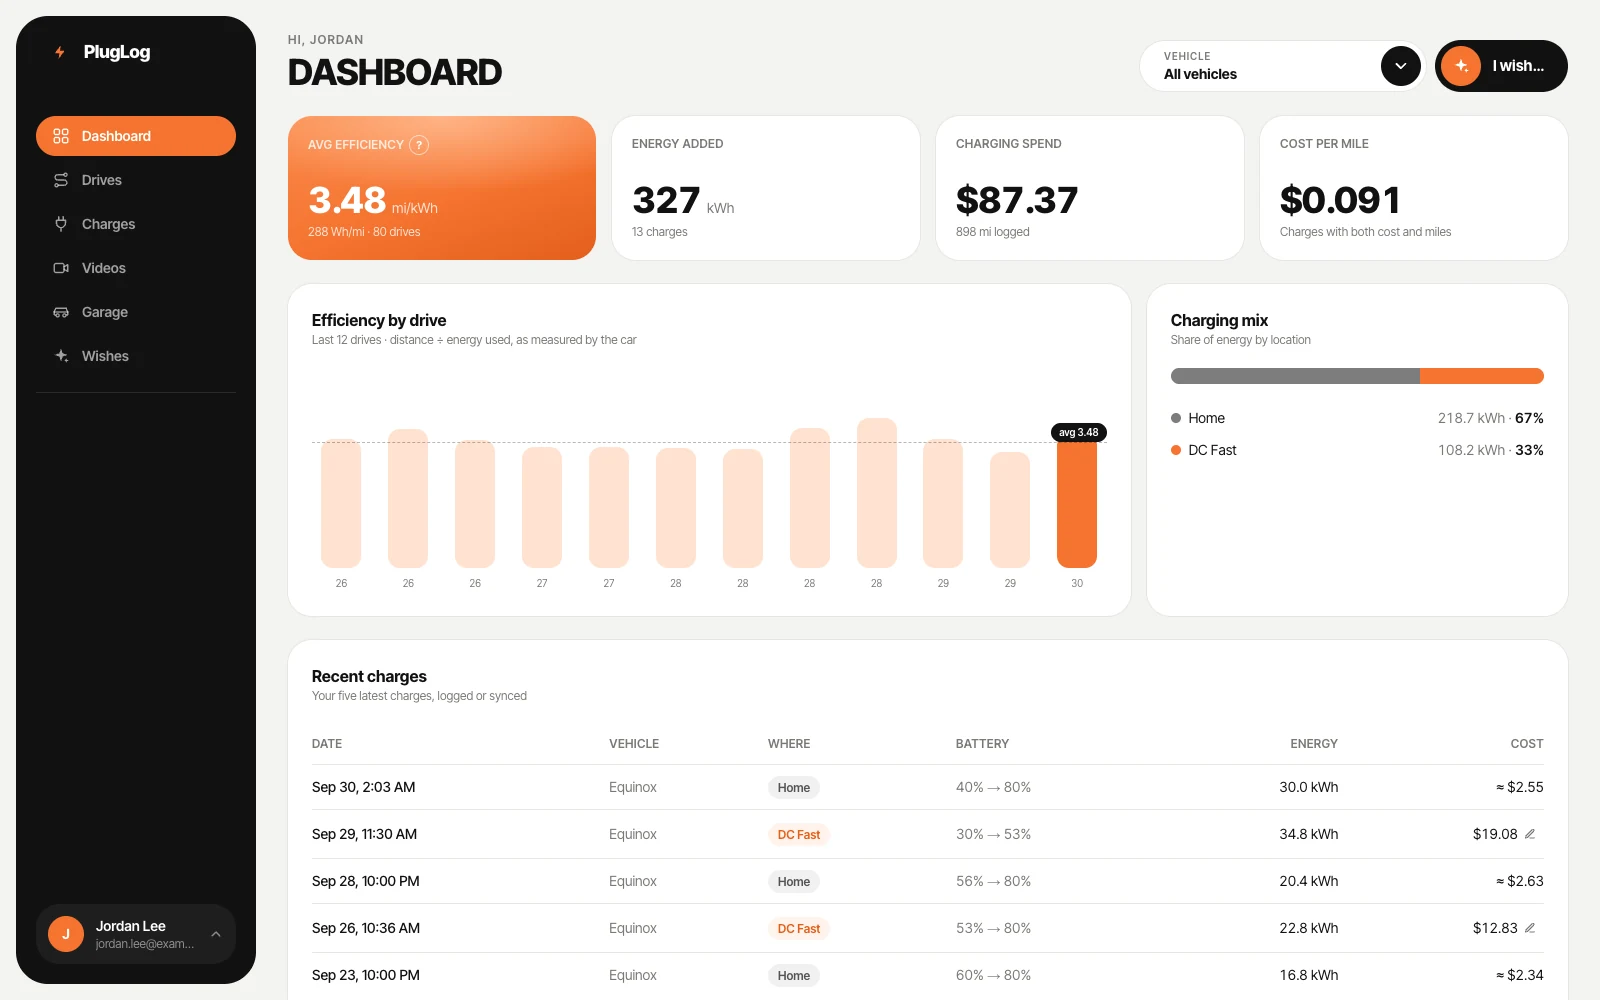This screenshot has height=1000, width=1600.
Task: Click the orange sparkle icon in I wish button
Action: click(1461, 66)
